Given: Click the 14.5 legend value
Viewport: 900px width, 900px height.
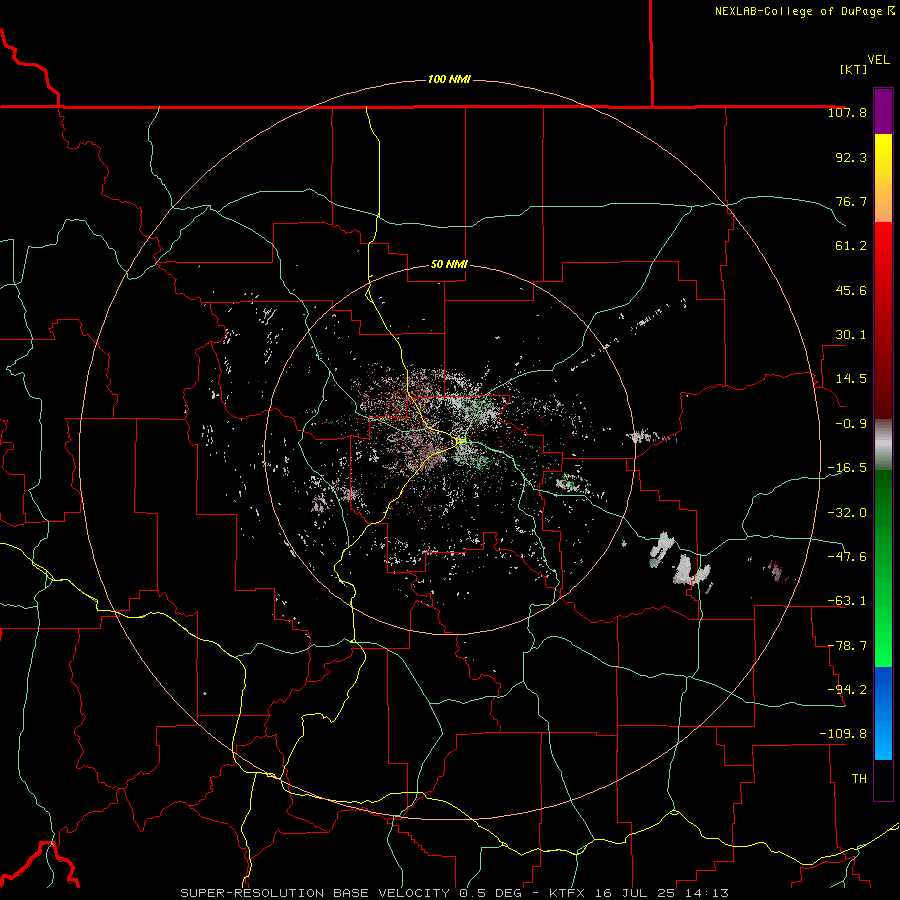Looking at the screenshot, I should [x=851, y=379].
